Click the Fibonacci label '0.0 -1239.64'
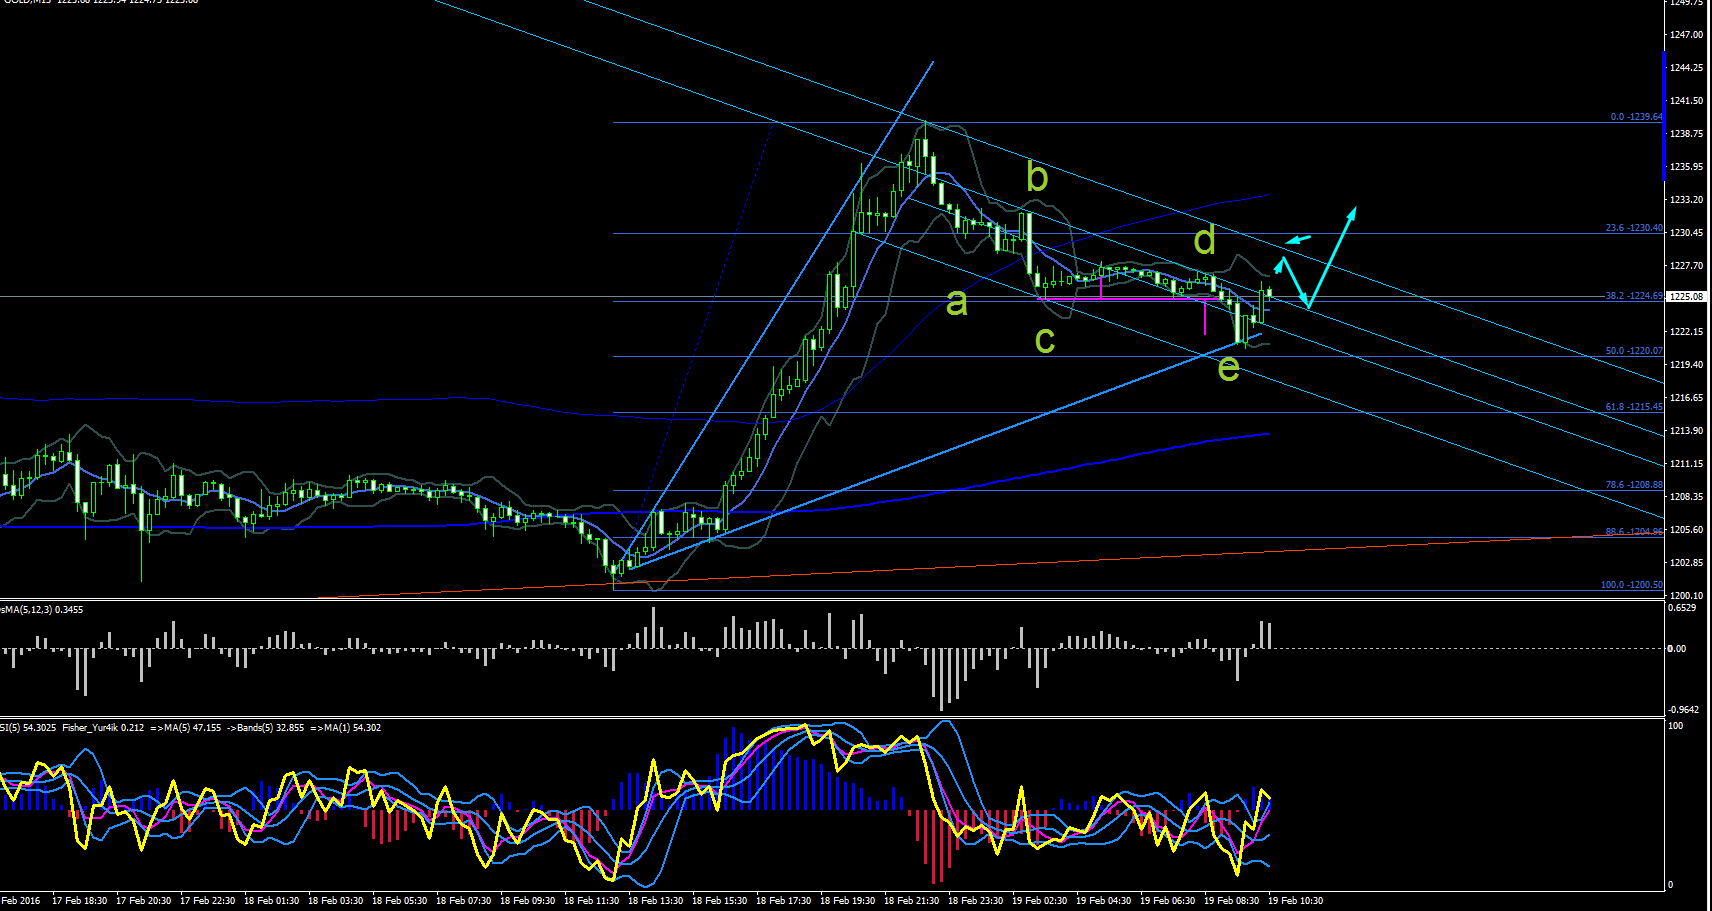Viewport: 1712px width, 911px height. pos(1636,117)
